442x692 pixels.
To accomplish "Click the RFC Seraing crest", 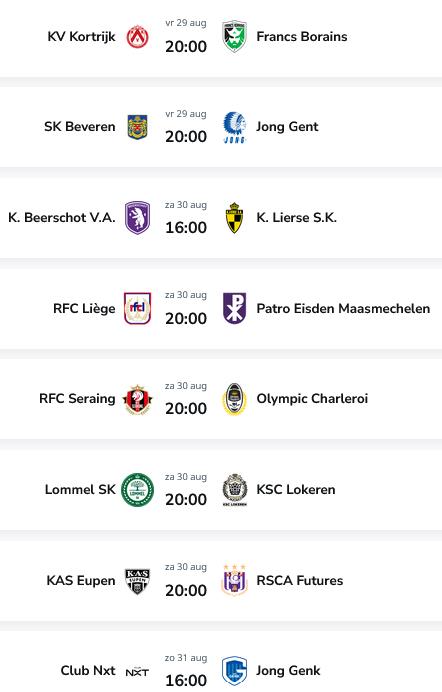I will pyautogui.click(x=138, y=399).
